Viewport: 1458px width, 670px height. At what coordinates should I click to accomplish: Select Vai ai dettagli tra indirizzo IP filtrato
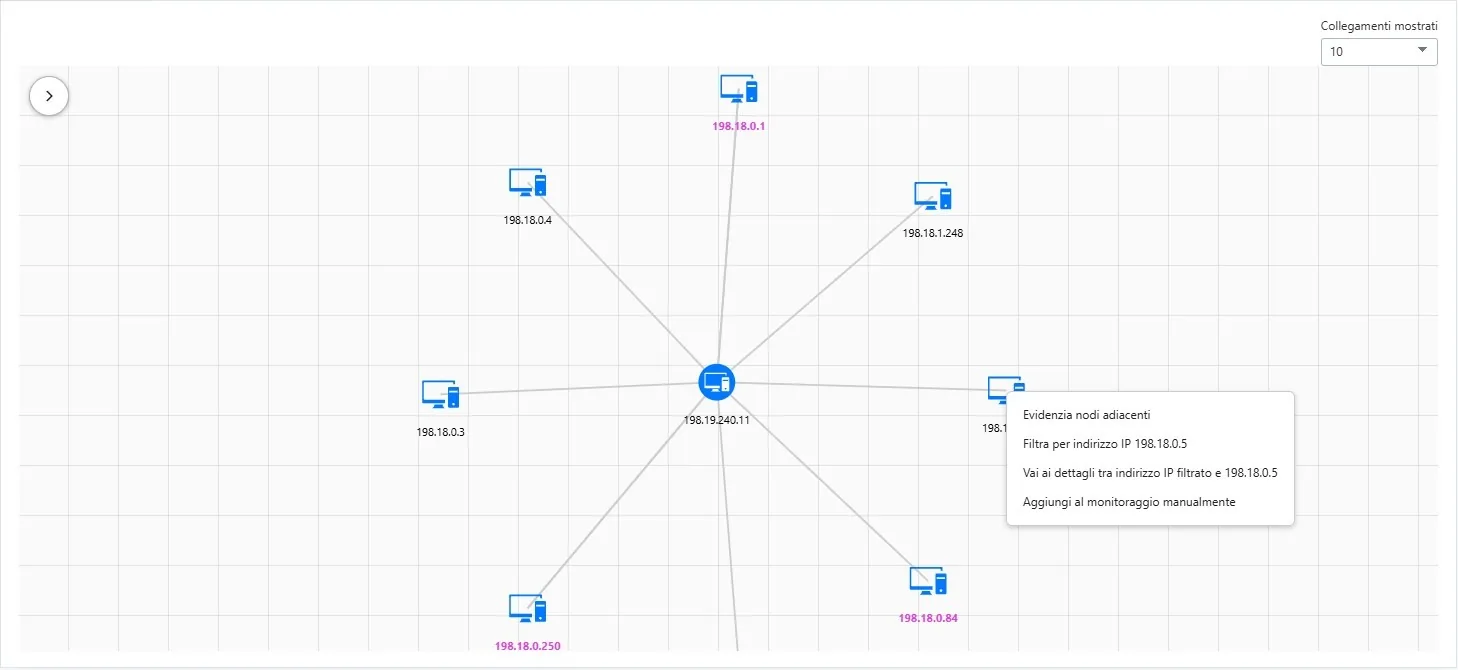point(1150,473)
